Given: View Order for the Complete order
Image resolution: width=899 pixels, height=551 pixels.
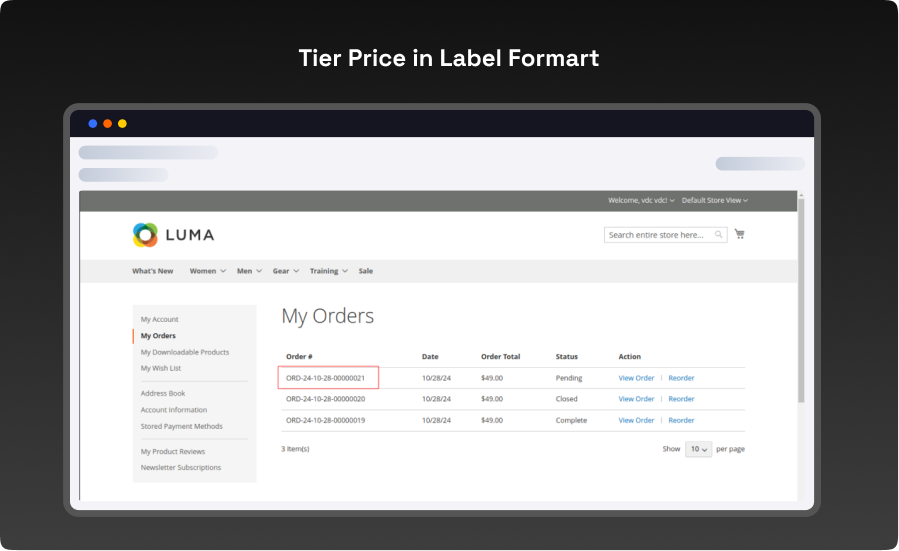Looking at the screenshot, I should pyautogui.click(x=636, y=420).
